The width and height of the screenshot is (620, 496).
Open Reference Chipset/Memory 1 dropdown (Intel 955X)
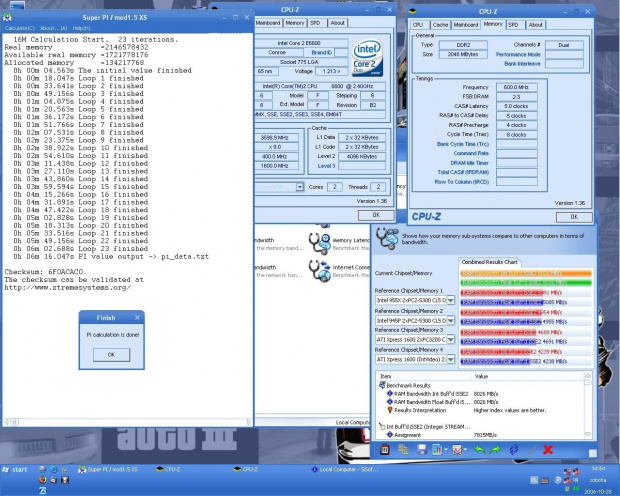point(450,300)
